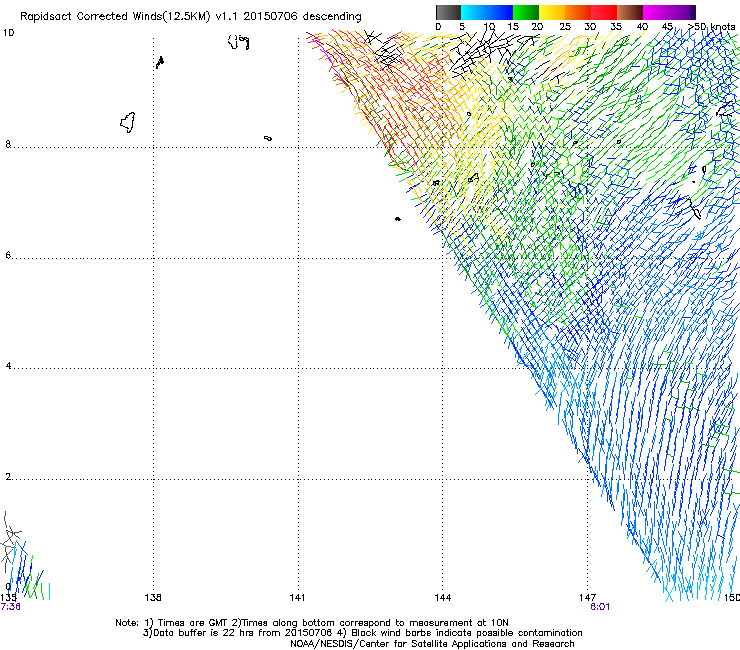Viewport: 740px width, 650px height.
Task: Click the latitude '10' axis label
Action: [x=8, y=33]
